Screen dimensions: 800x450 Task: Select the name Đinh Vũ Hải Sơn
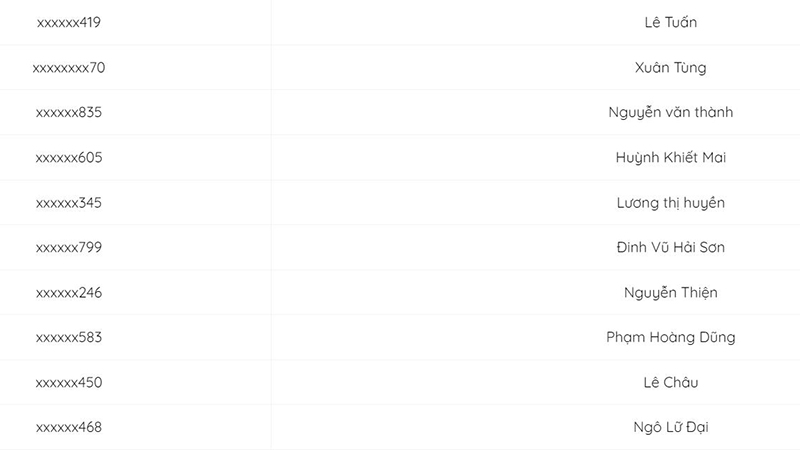pyautogui.click(x=670, y=248)
